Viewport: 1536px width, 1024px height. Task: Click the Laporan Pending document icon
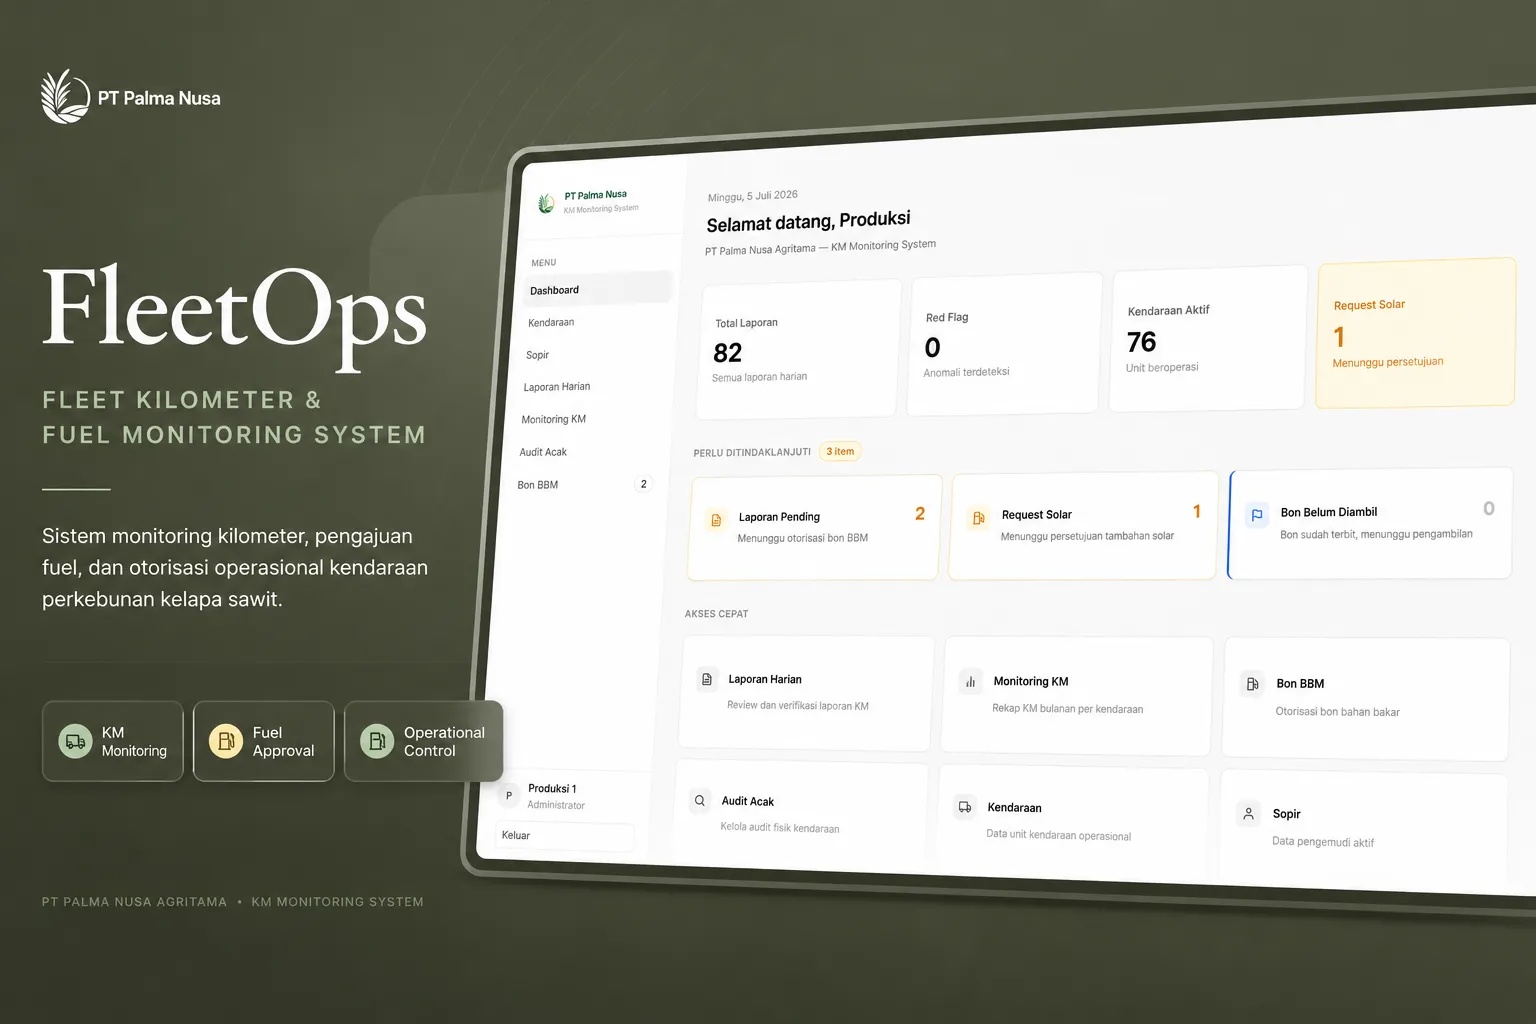716,520
